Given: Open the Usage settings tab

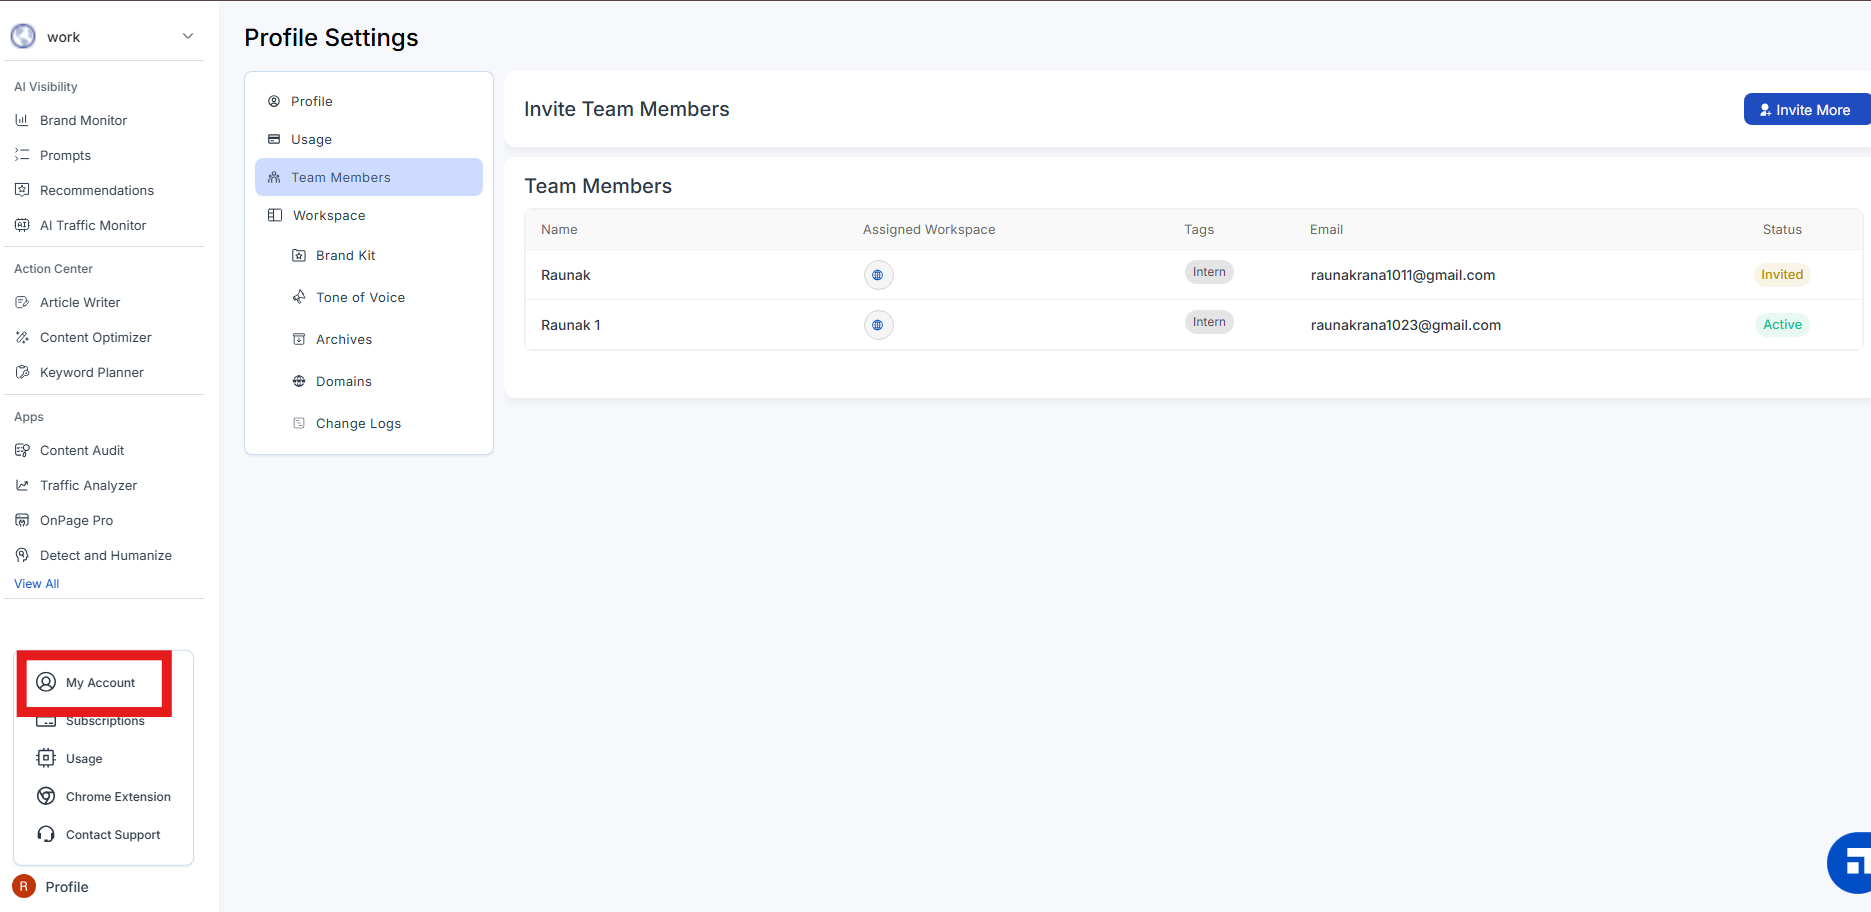Looking at the screenshot, I should pos(311,140).
